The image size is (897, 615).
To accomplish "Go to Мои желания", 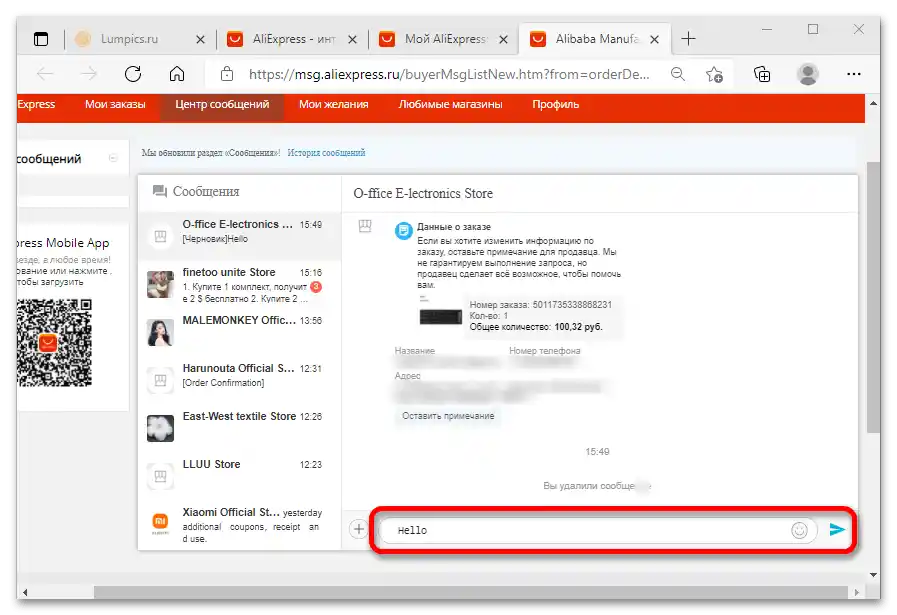I will click(334, 105).
